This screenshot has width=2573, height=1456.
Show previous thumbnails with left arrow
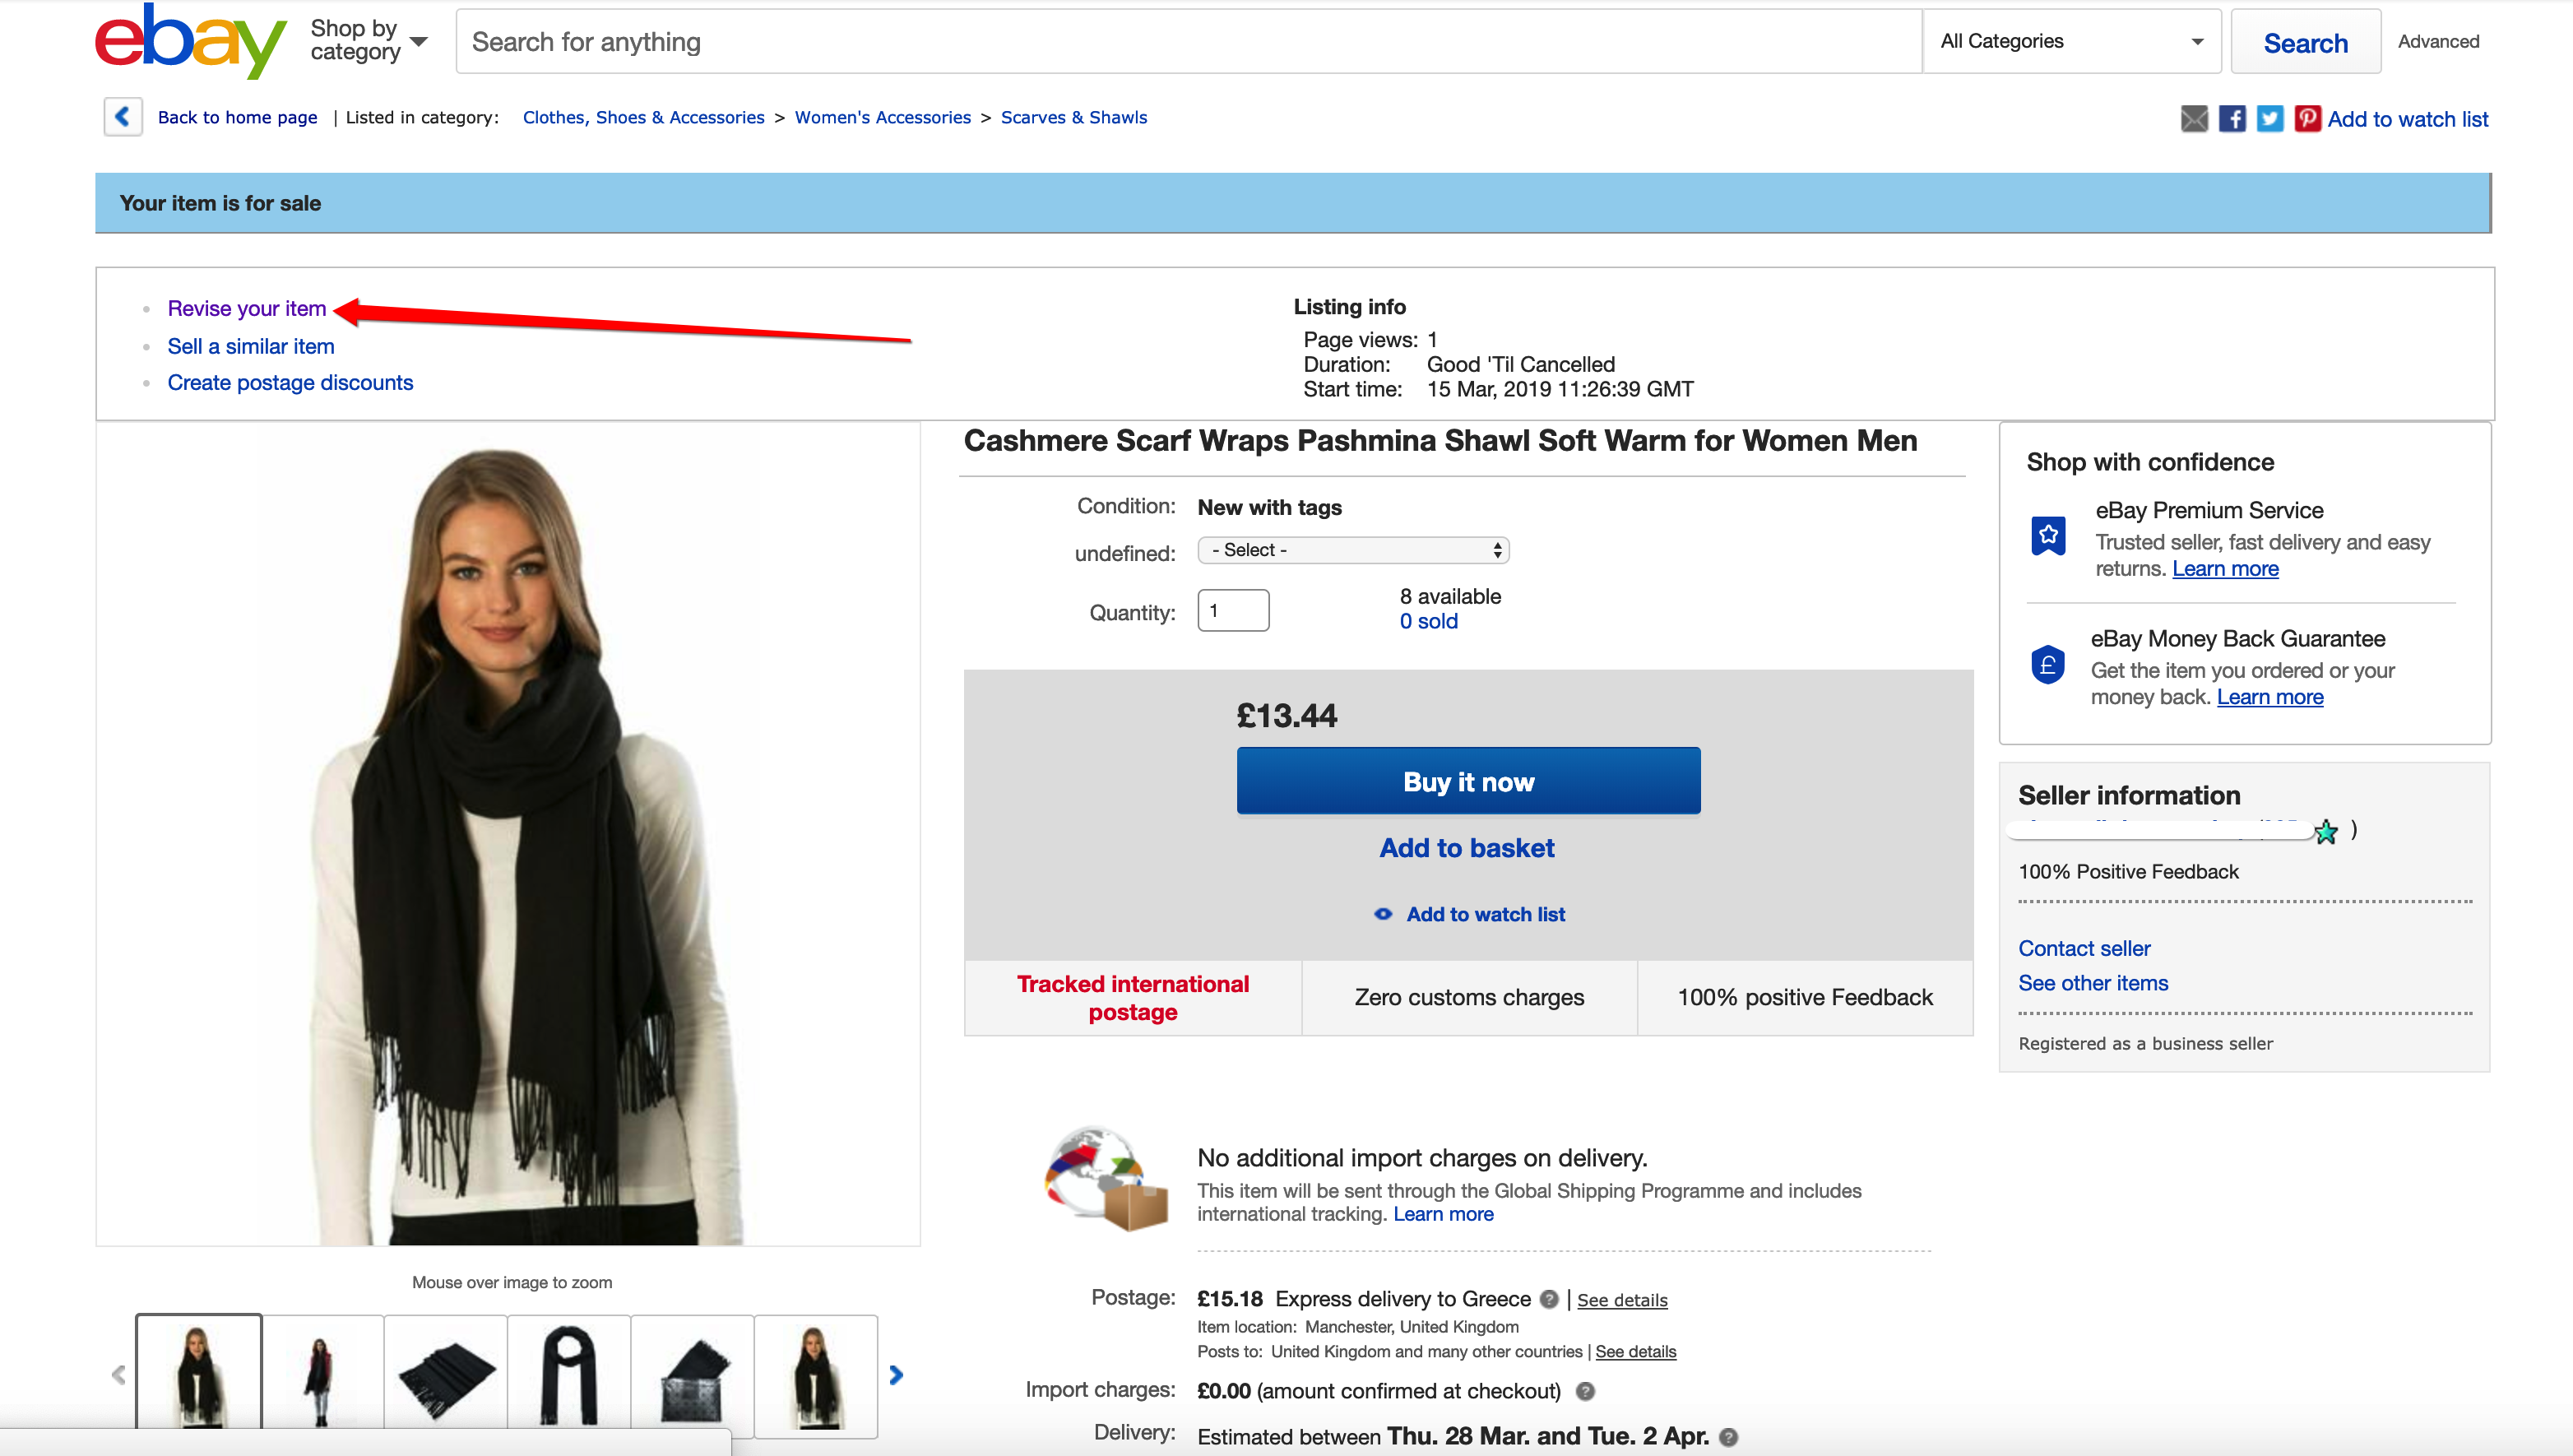pos(118,1375)
